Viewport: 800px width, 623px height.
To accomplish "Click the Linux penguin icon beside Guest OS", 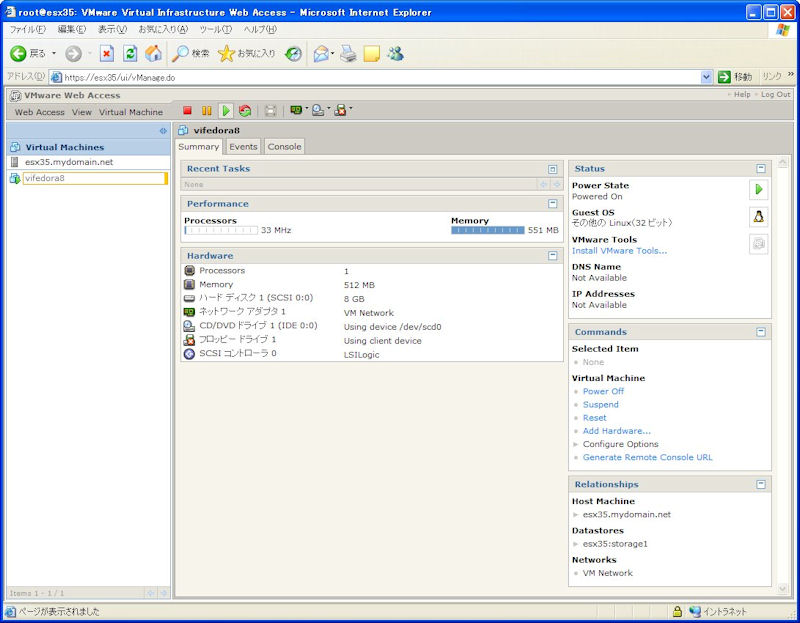I will tap(759, 216).
